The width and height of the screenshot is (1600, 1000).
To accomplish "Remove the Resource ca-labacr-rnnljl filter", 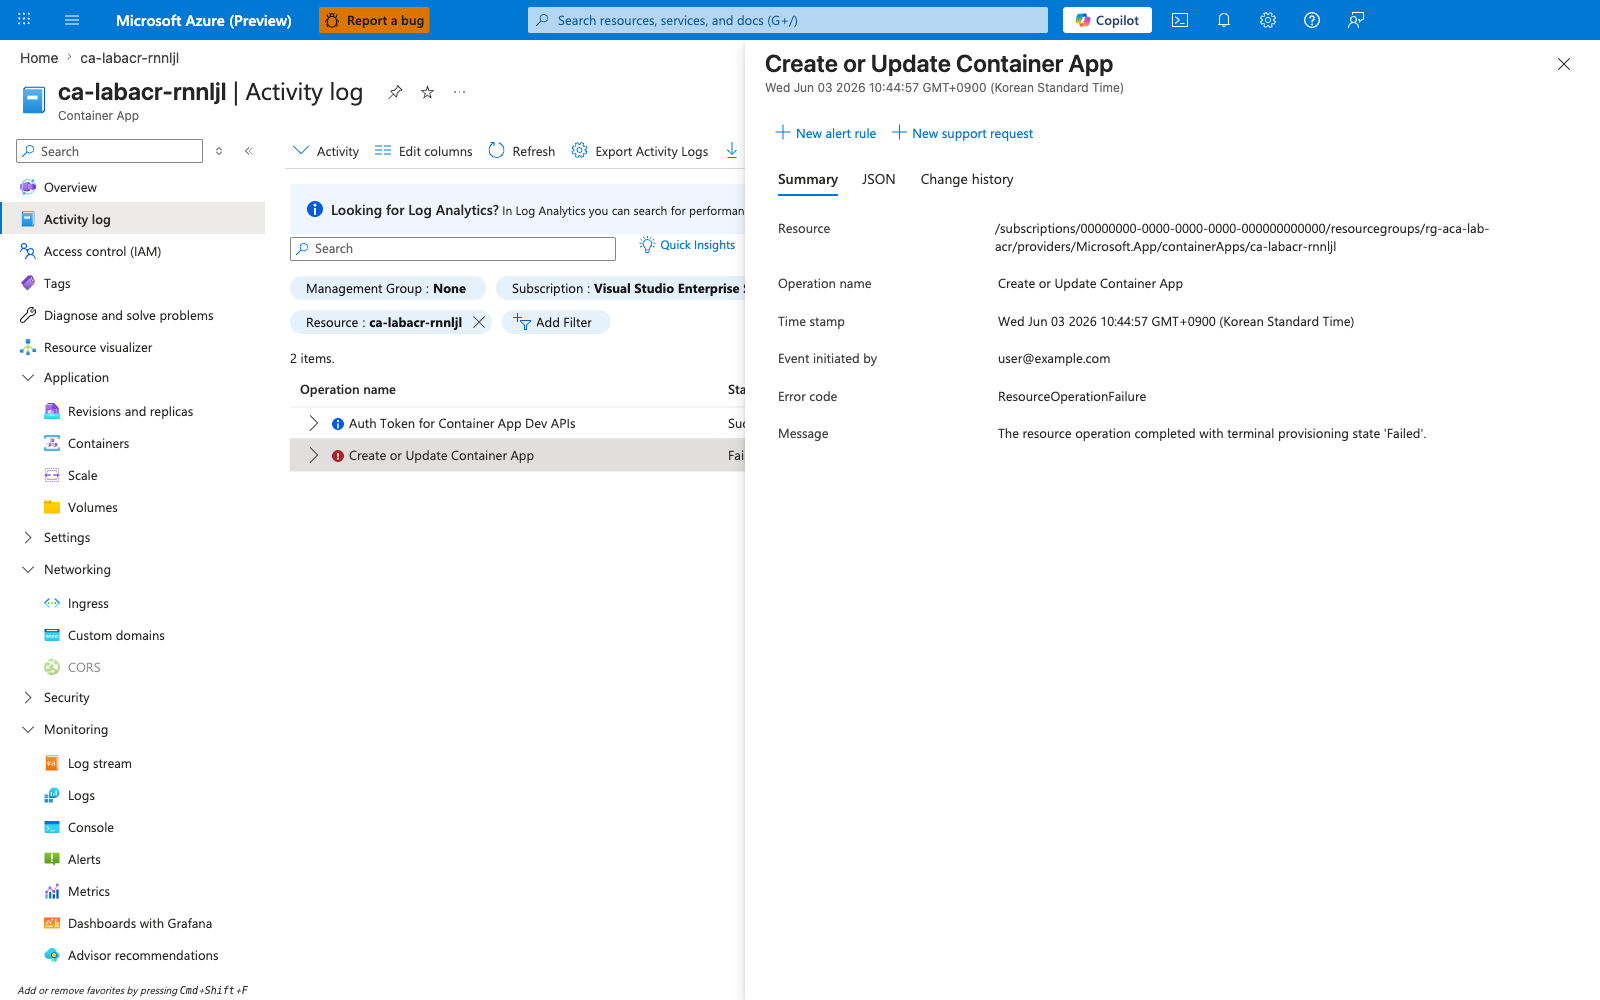I will 479,322.
